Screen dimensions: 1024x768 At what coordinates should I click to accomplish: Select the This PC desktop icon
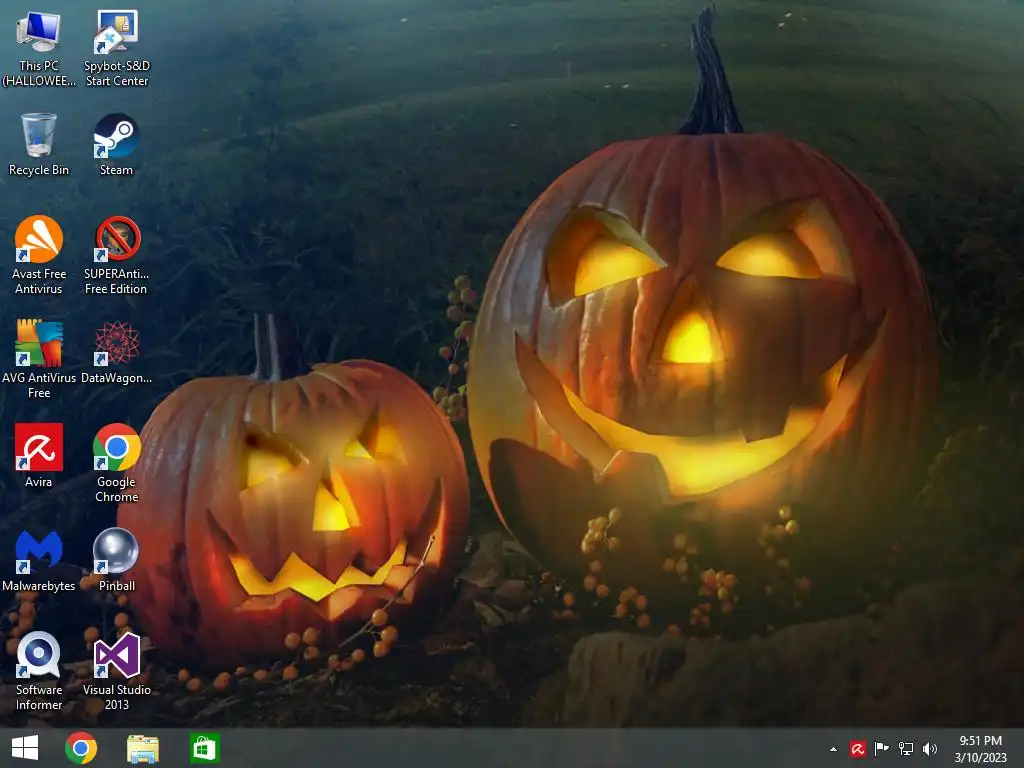point(39,48)
